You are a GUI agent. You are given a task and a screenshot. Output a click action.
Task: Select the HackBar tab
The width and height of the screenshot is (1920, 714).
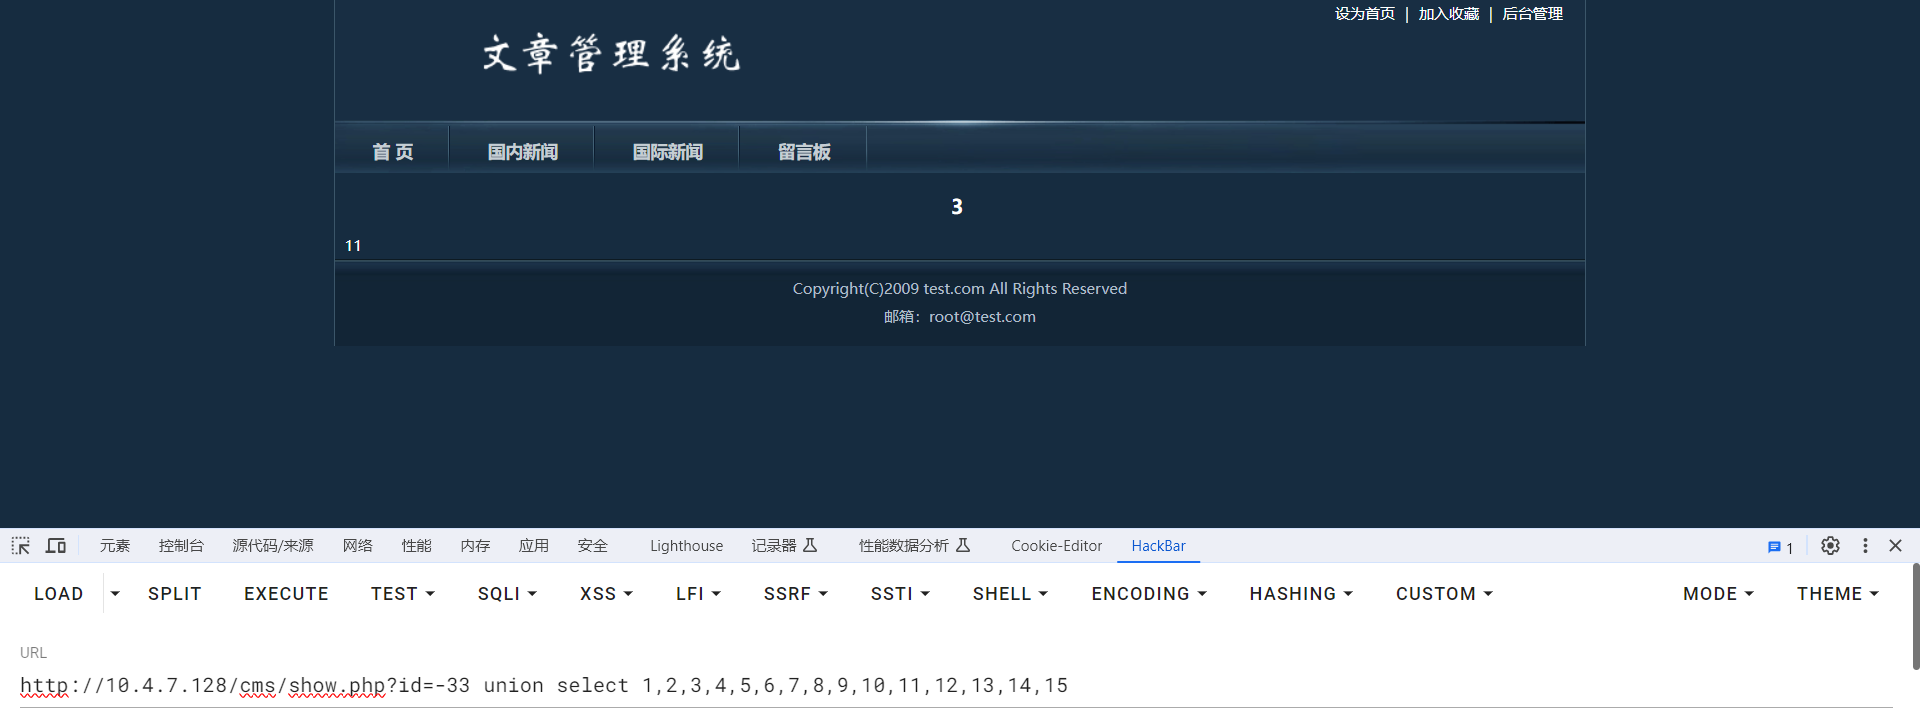1158,546
